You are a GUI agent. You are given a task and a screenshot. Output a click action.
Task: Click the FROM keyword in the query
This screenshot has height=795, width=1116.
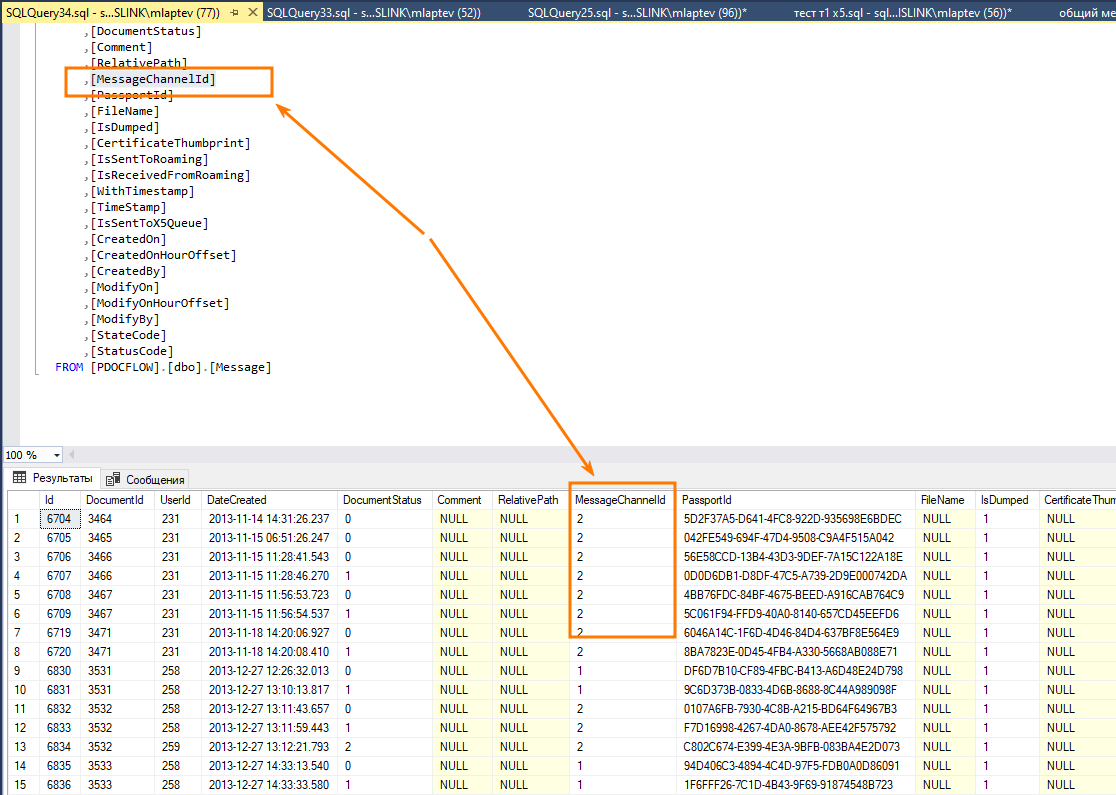(x=69, y=367)
